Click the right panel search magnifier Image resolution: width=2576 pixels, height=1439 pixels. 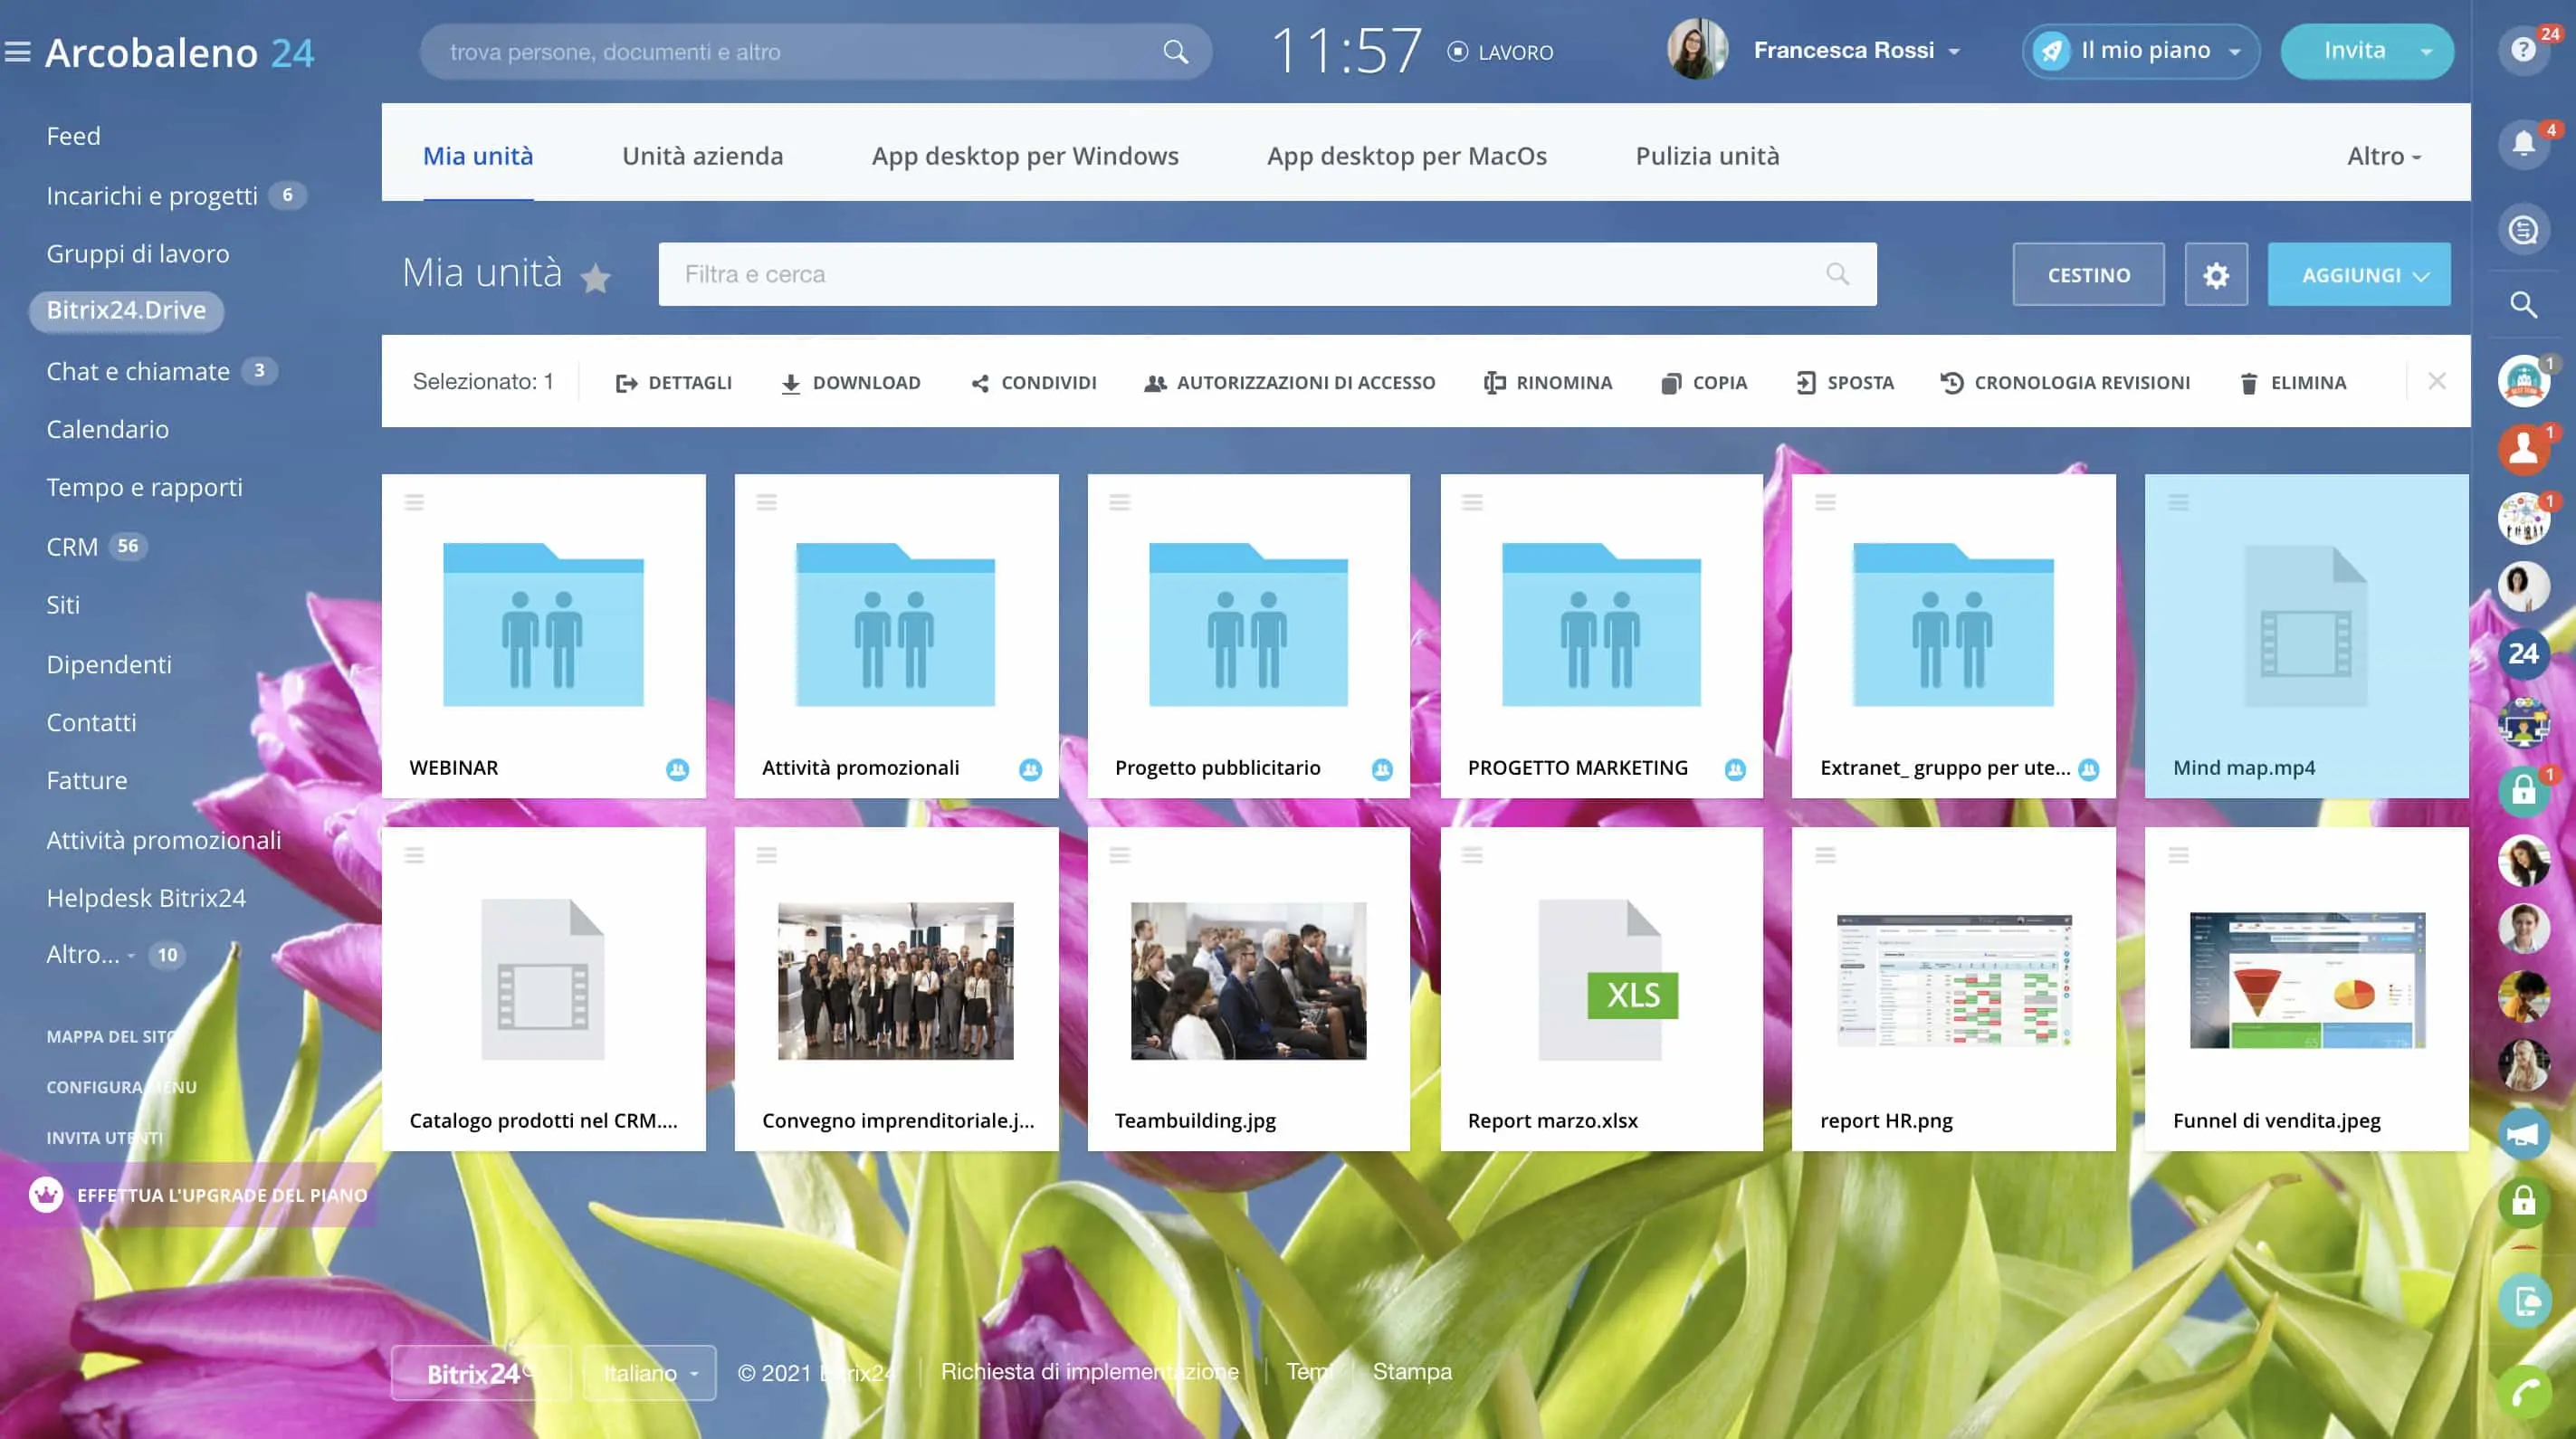click(x=2523, y=304)
